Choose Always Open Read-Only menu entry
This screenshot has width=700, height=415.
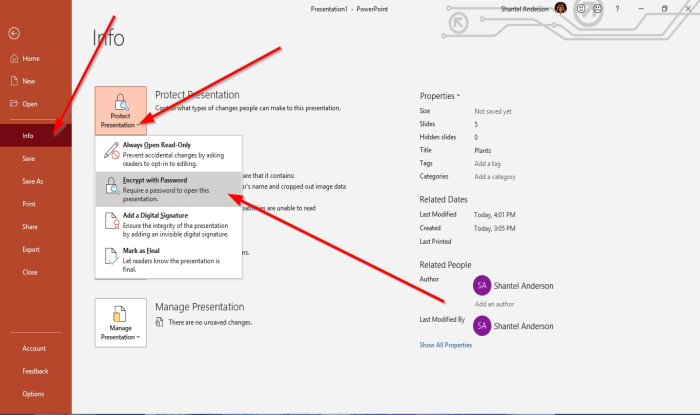point(169,154)
